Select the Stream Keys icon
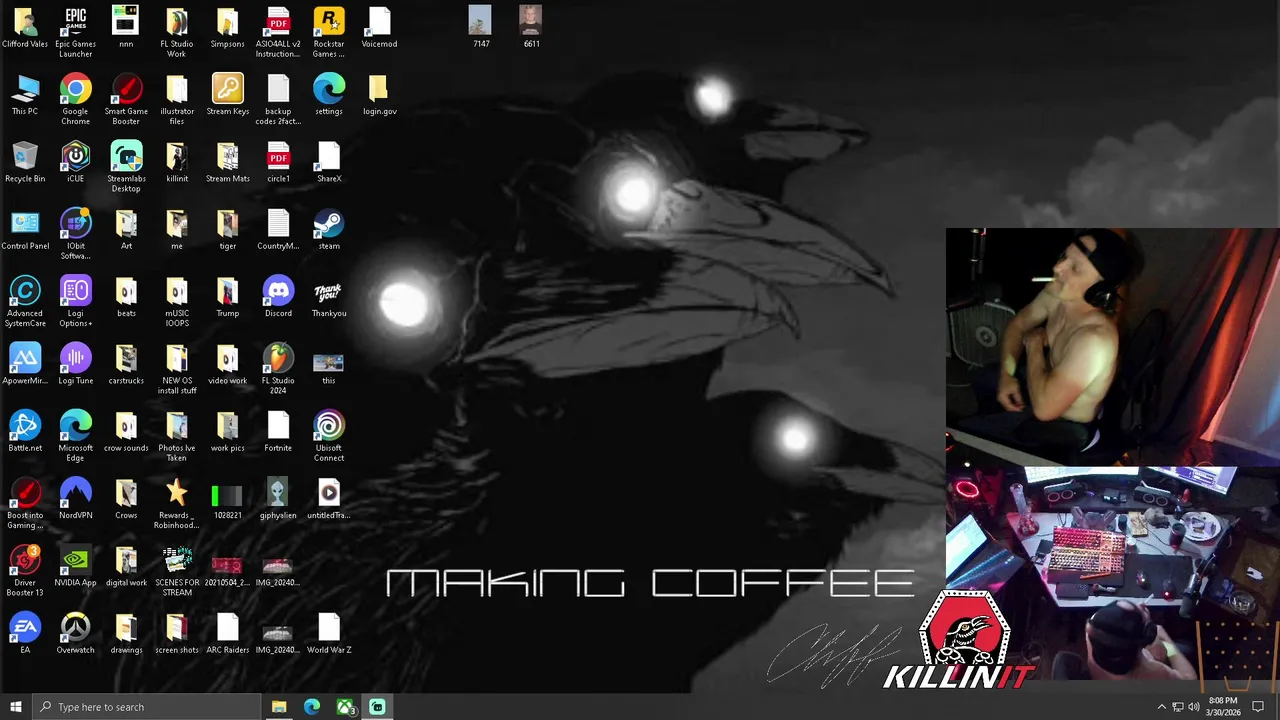The image size is (1280, 720). point(227,95)
